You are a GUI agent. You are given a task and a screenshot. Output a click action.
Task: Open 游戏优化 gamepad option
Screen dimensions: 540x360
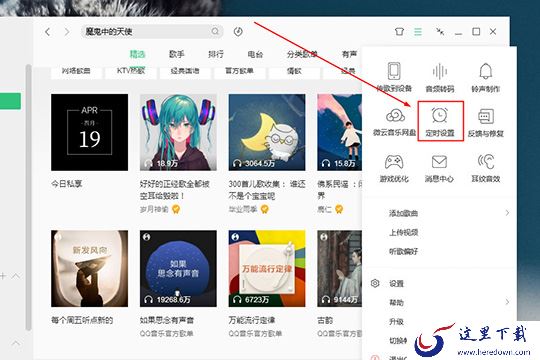tap(394, 168)
